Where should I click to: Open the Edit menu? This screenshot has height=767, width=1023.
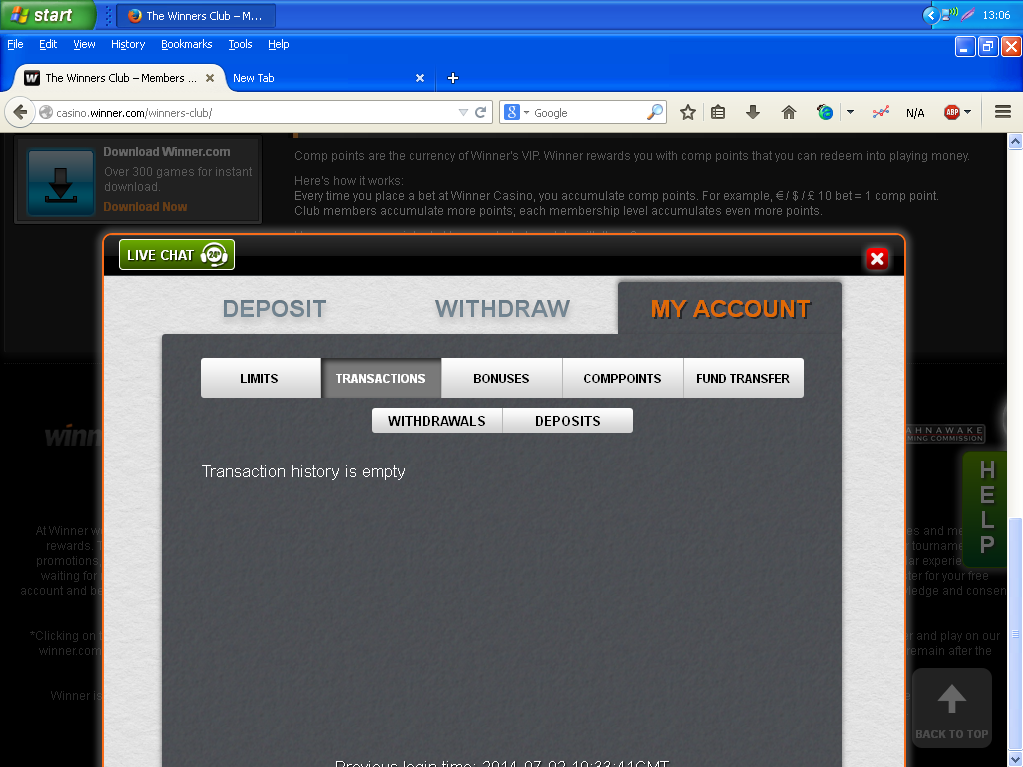(48, 44)
